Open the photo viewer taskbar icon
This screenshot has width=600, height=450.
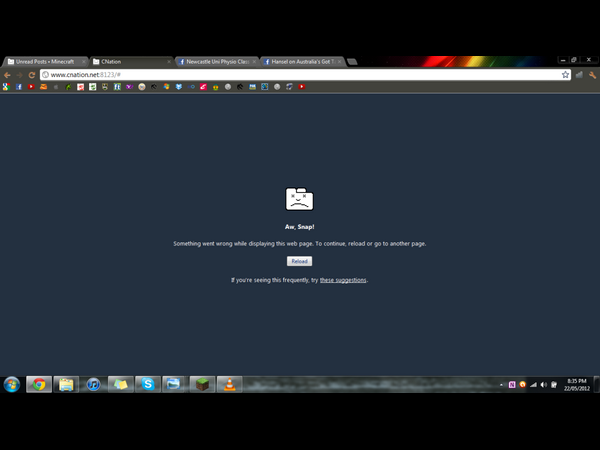[x=175, y=384]
